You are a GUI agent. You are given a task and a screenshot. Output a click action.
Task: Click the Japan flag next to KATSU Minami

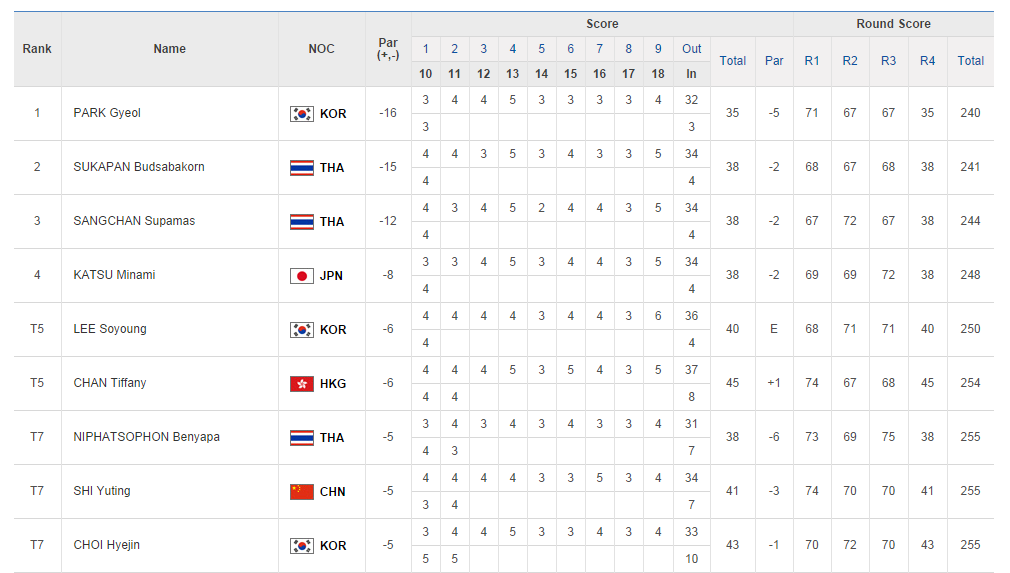(301, 276)
